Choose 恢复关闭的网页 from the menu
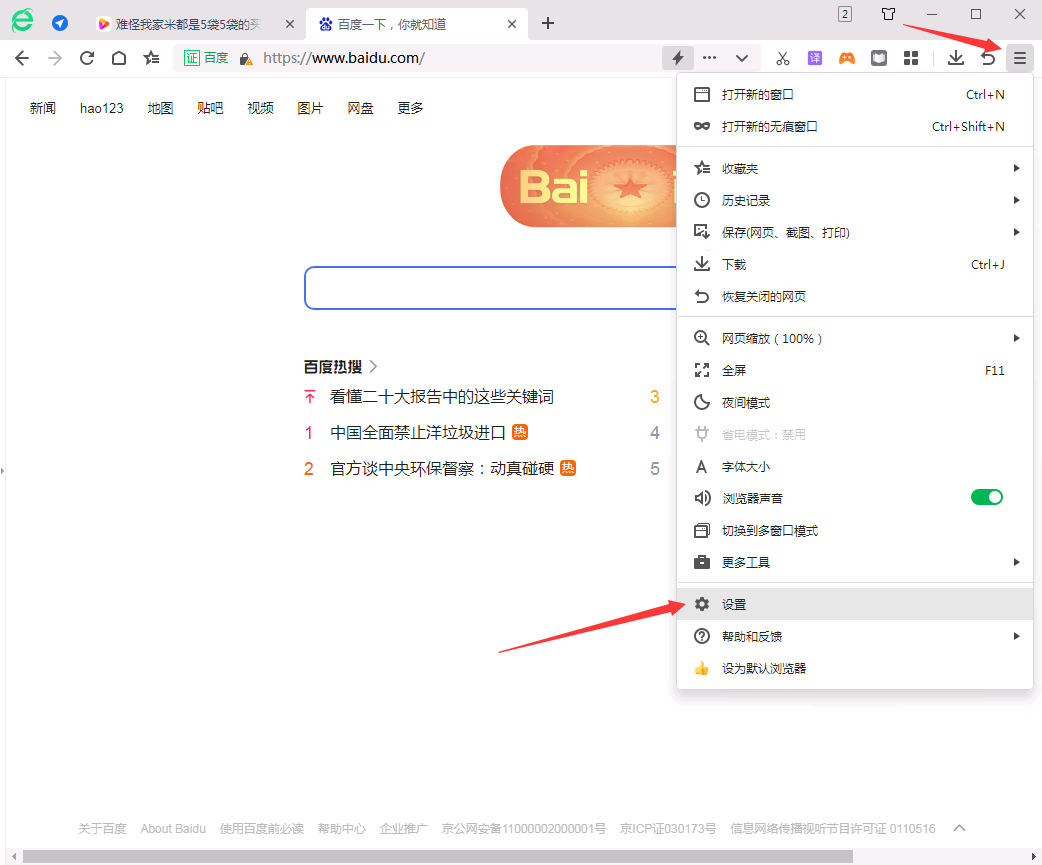This screenshot has height=865, width=1042. coord(855,296)
